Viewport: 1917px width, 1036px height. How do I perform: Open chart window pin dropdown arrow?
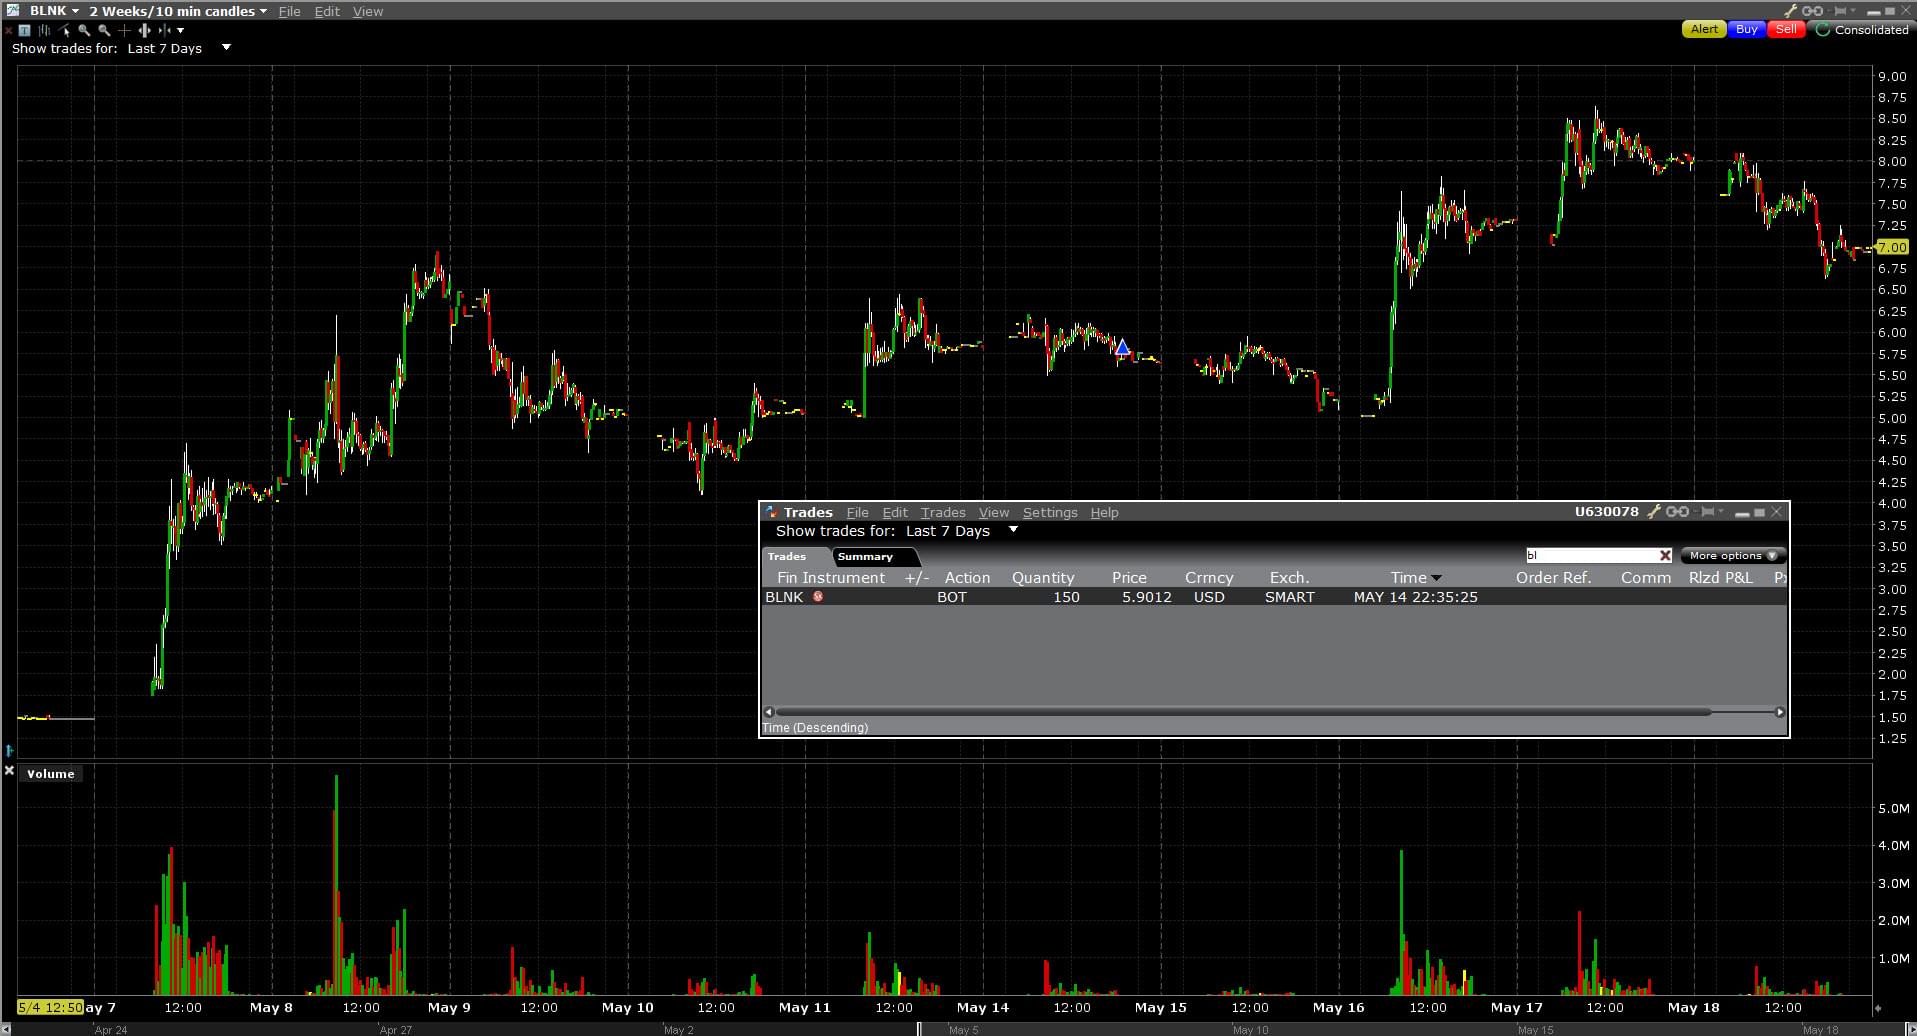pyautogui.click(x=1854, y=11)
